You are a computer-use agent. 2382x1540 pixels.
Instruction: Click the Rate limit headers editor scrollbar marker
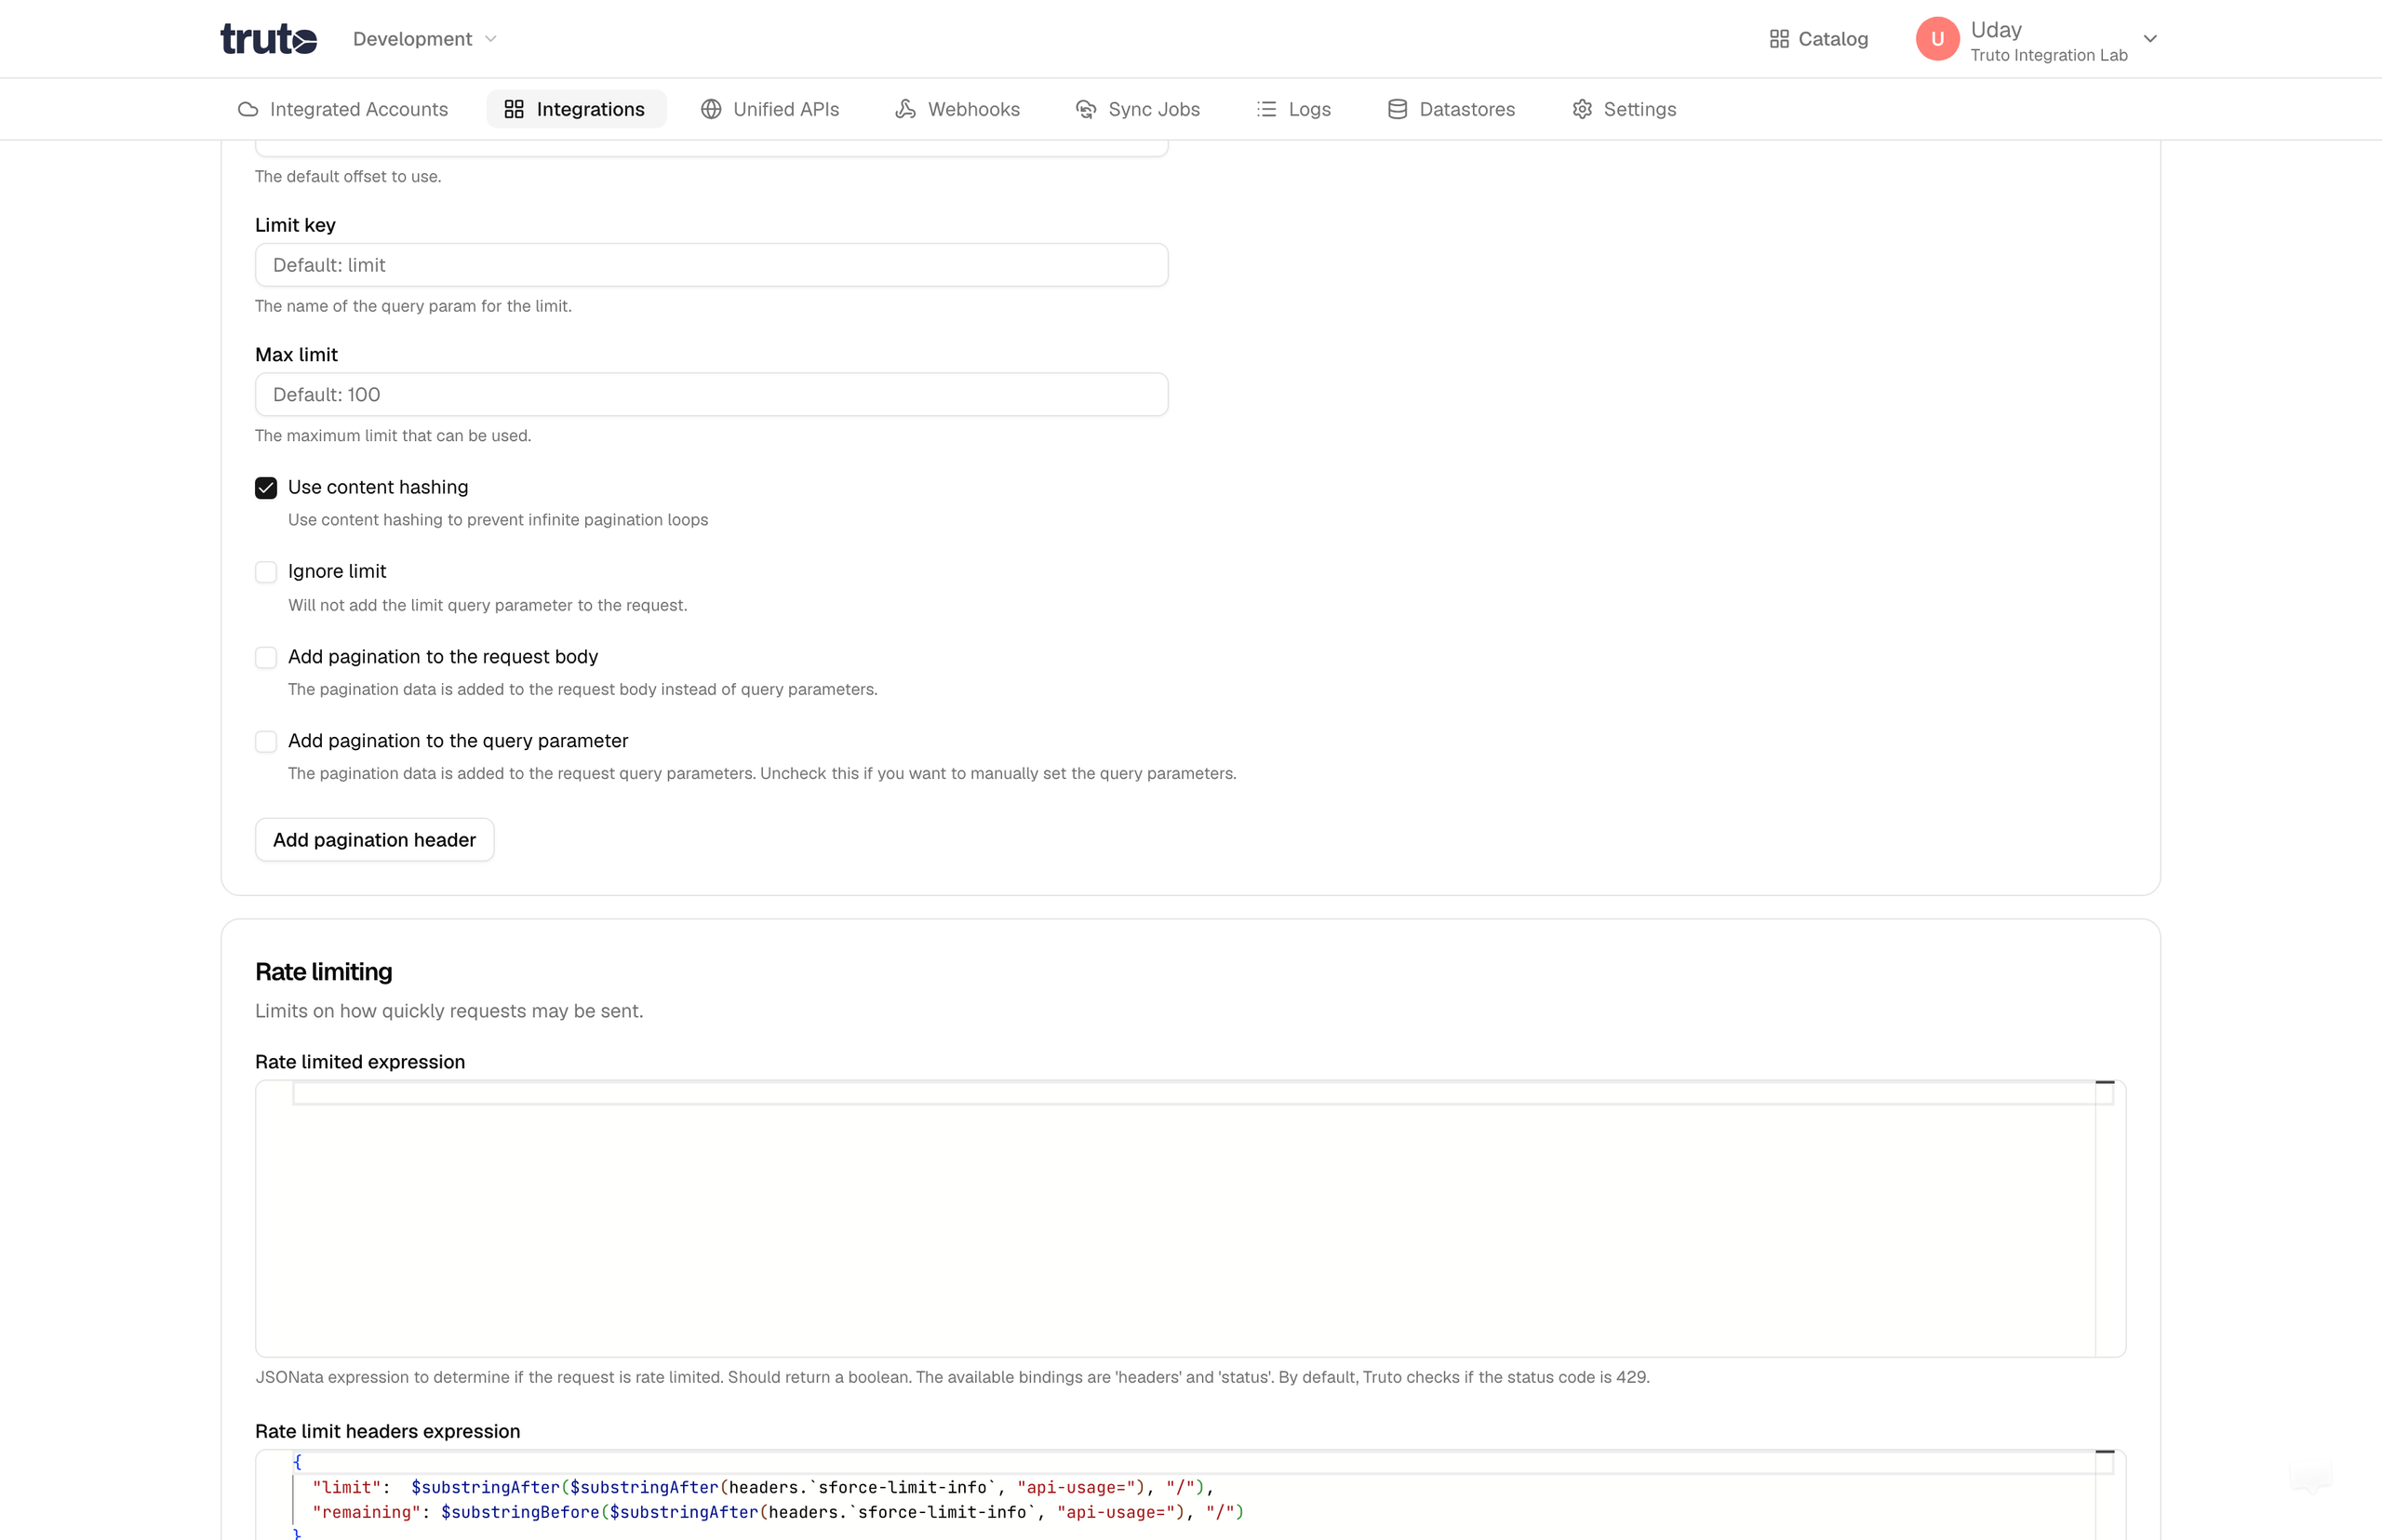2105,1452
